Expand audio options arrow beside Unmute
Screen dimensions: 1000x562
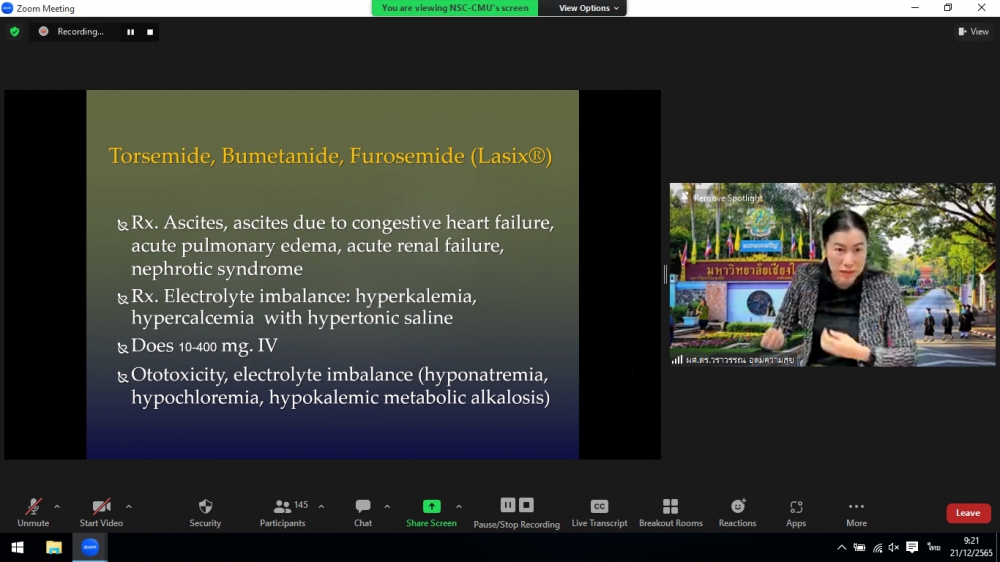click(57, 506)
